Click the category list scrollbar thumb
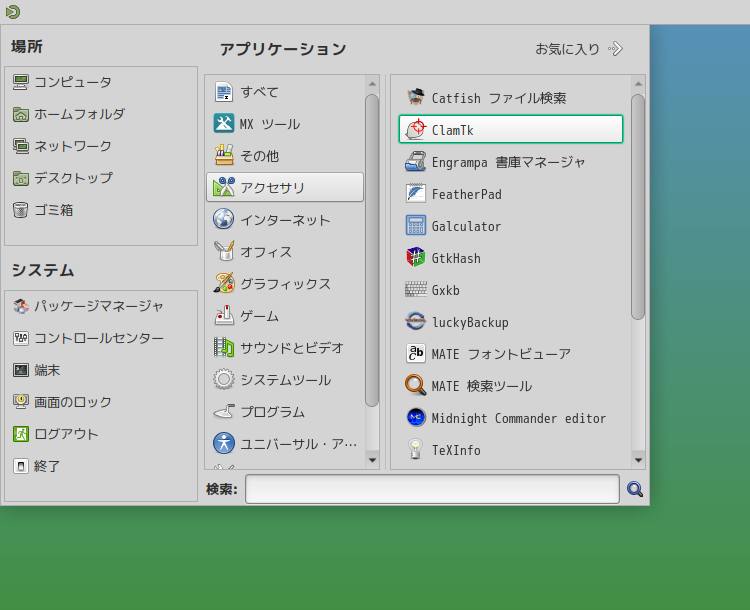750x610 pixels. [372, 250]
